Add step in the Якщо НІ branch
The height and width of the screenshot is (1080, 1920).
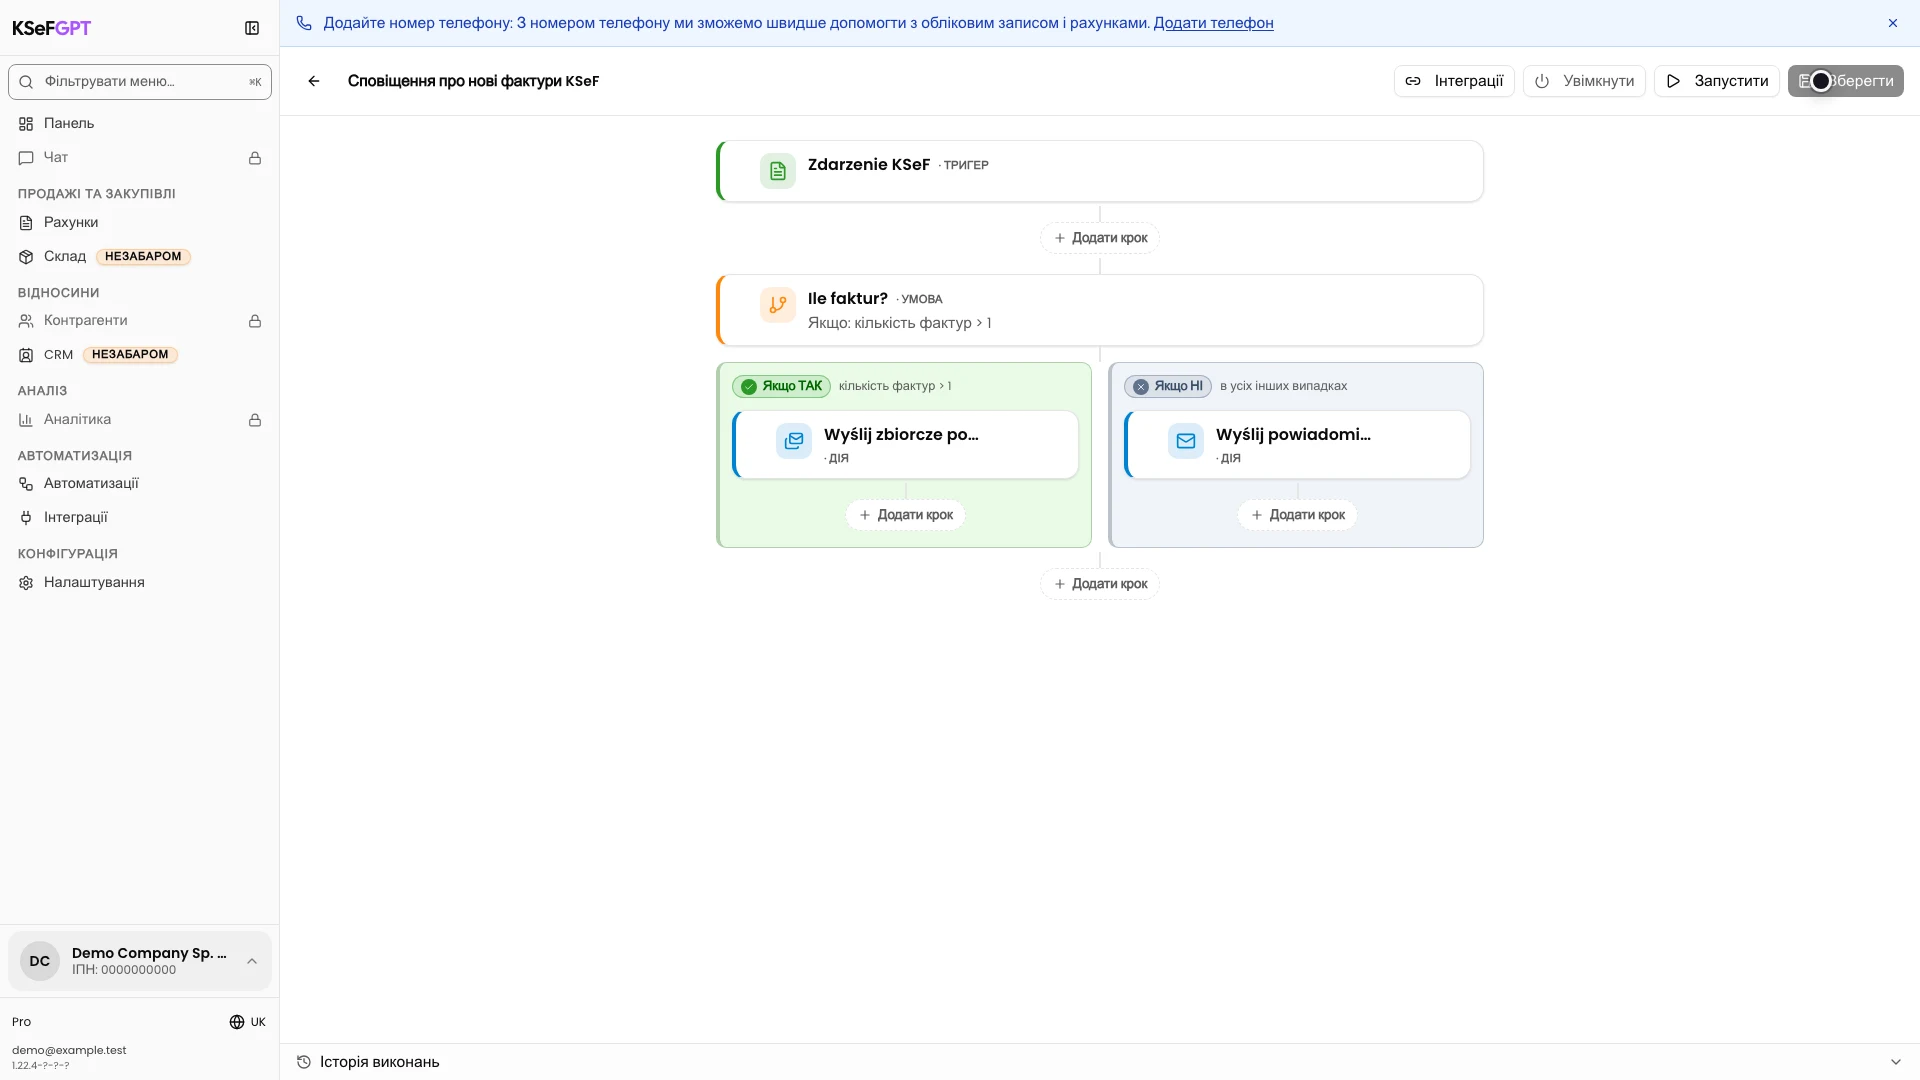pos(1297,515)
